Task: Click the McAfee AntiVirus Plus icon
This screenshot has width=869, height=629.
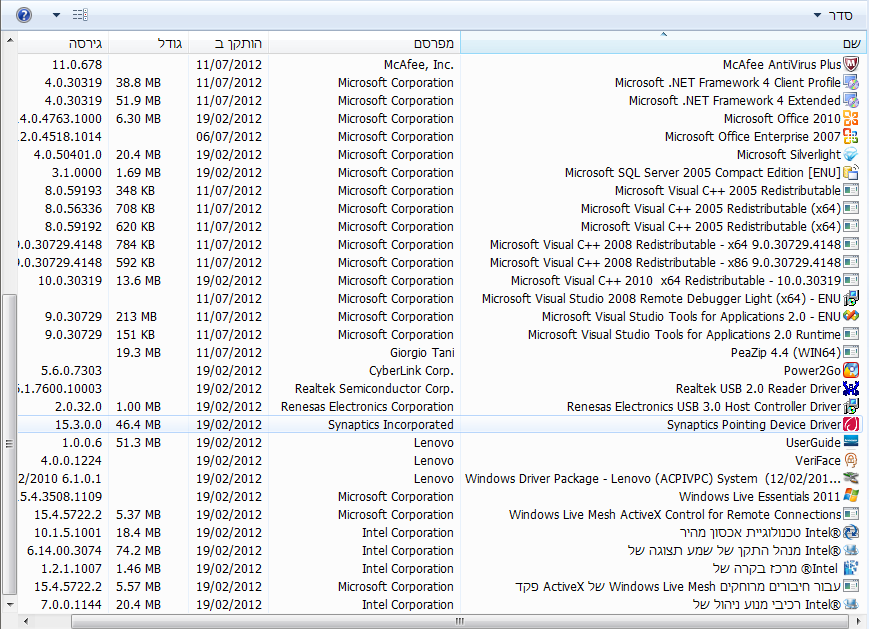Action: (x=851, y=64)
